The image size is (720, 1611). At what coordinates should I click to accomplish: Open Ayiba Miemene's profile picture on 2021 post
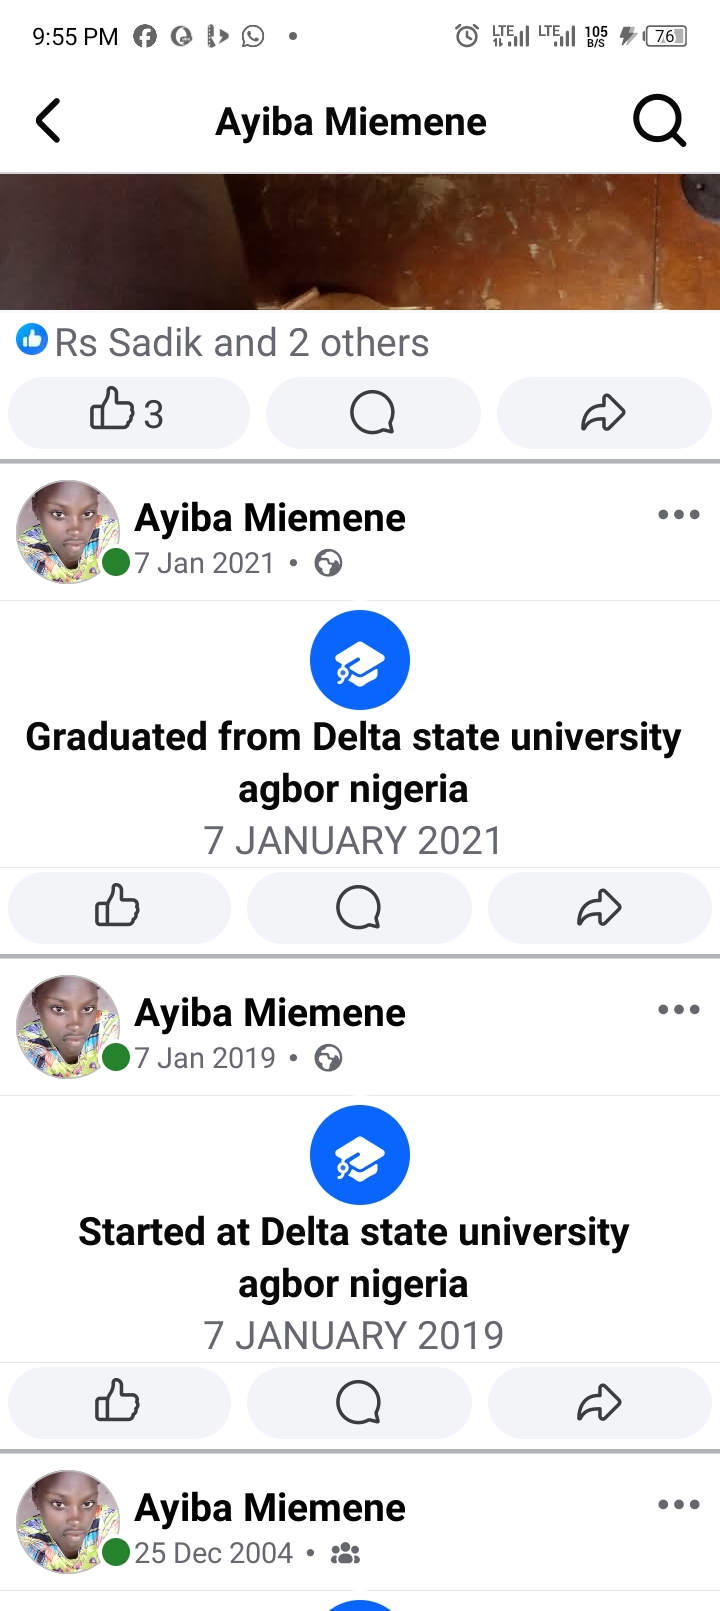(68, 532)
